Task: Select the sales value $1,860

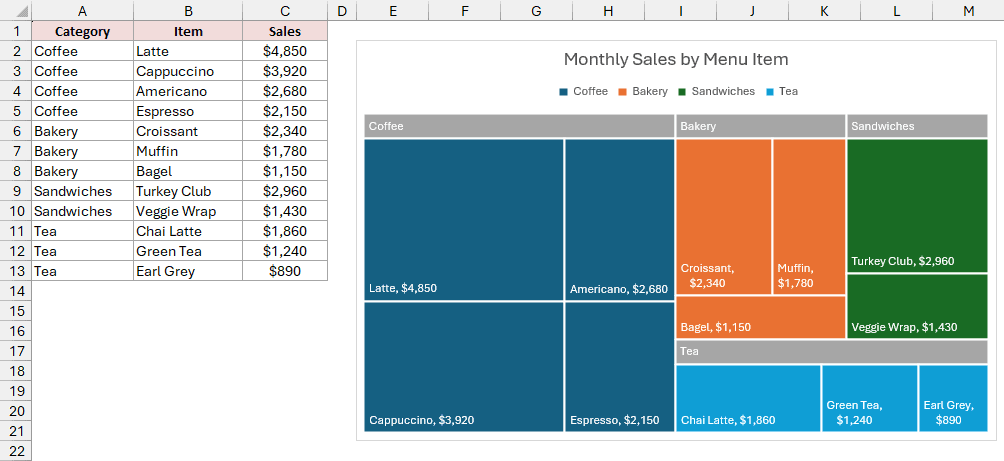Action: click(285, 231)
